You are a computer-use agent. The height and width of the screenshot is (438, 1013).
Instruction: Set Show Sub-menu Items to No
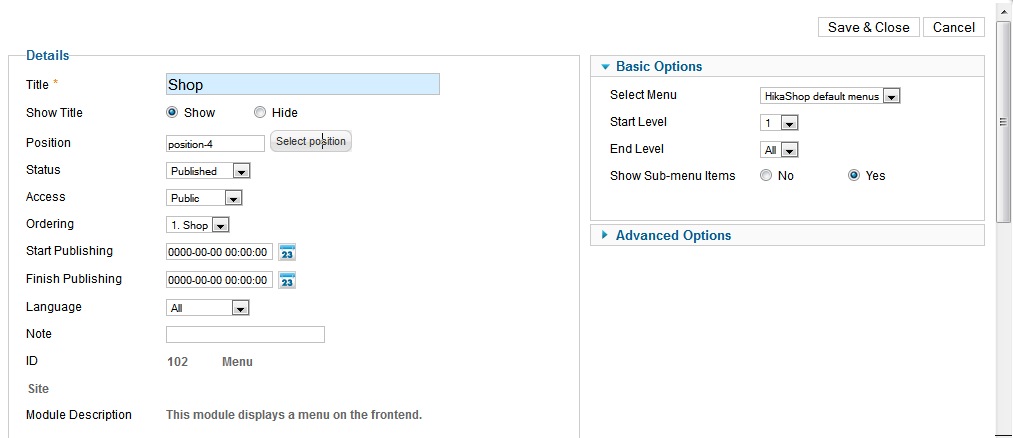[x=766, y=176]
